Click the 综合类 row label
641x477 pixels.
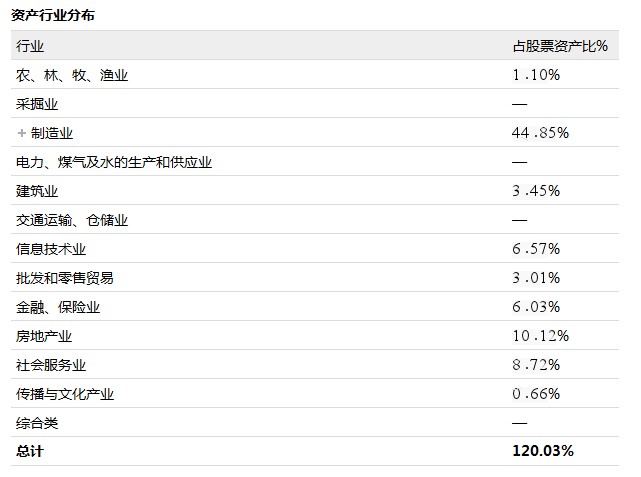point(38,423)
